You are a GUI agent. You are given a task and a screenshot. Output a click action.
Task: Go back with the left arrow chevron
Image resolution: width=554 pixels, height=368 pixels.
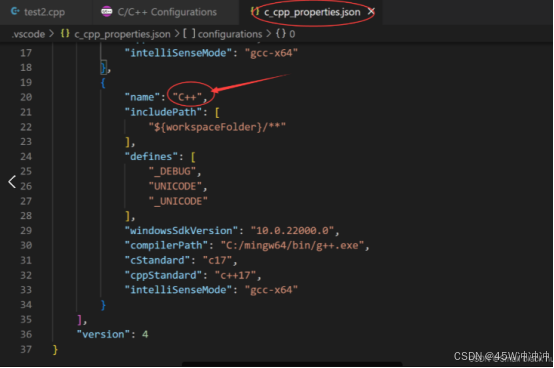[12, 182]
